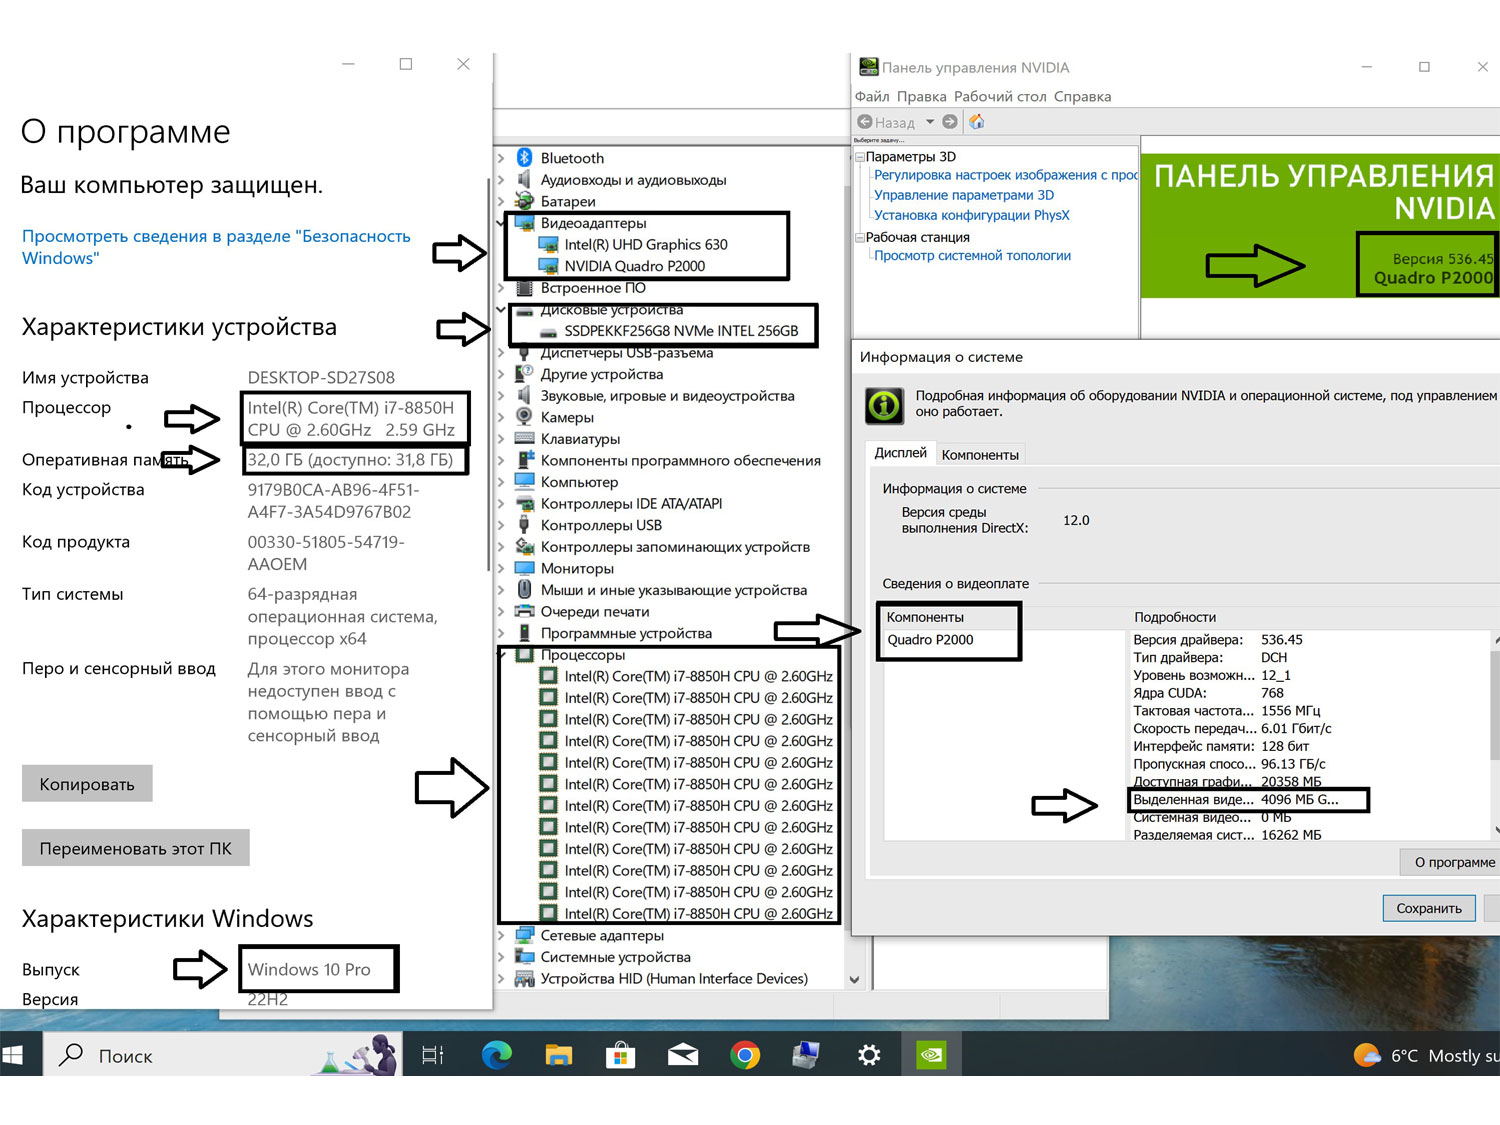Open Просмотр системной топологии link
Viewport: 1500px width, 1125px height.
click(972, 255)
